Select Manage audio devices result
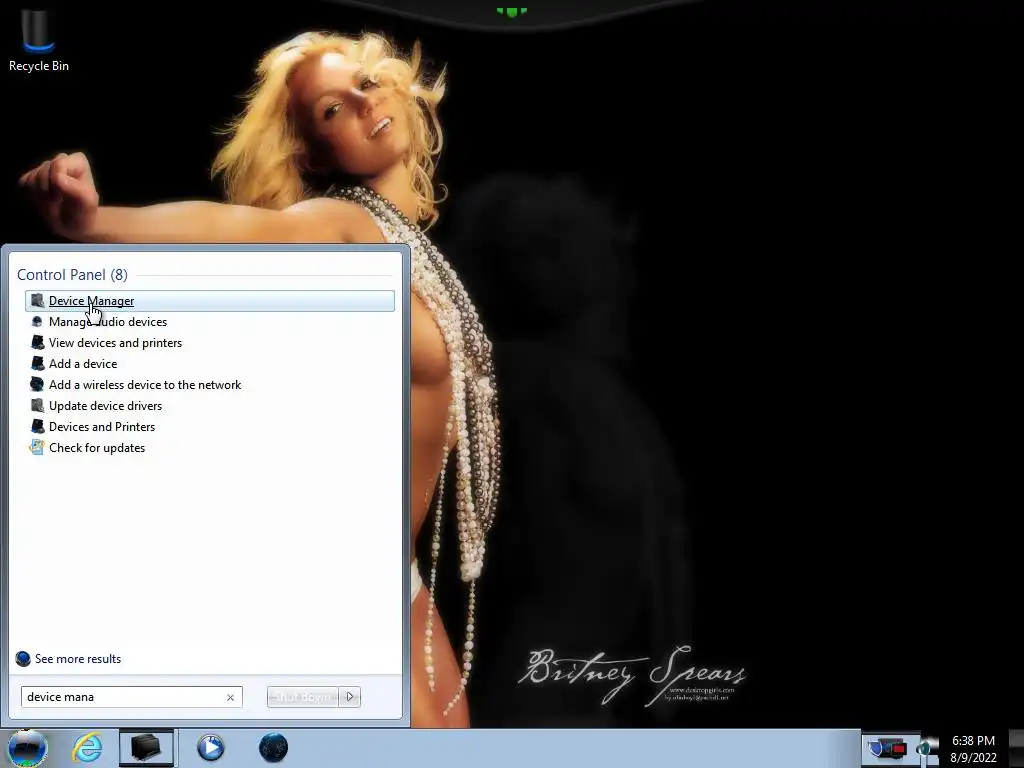 click(108, 322)
